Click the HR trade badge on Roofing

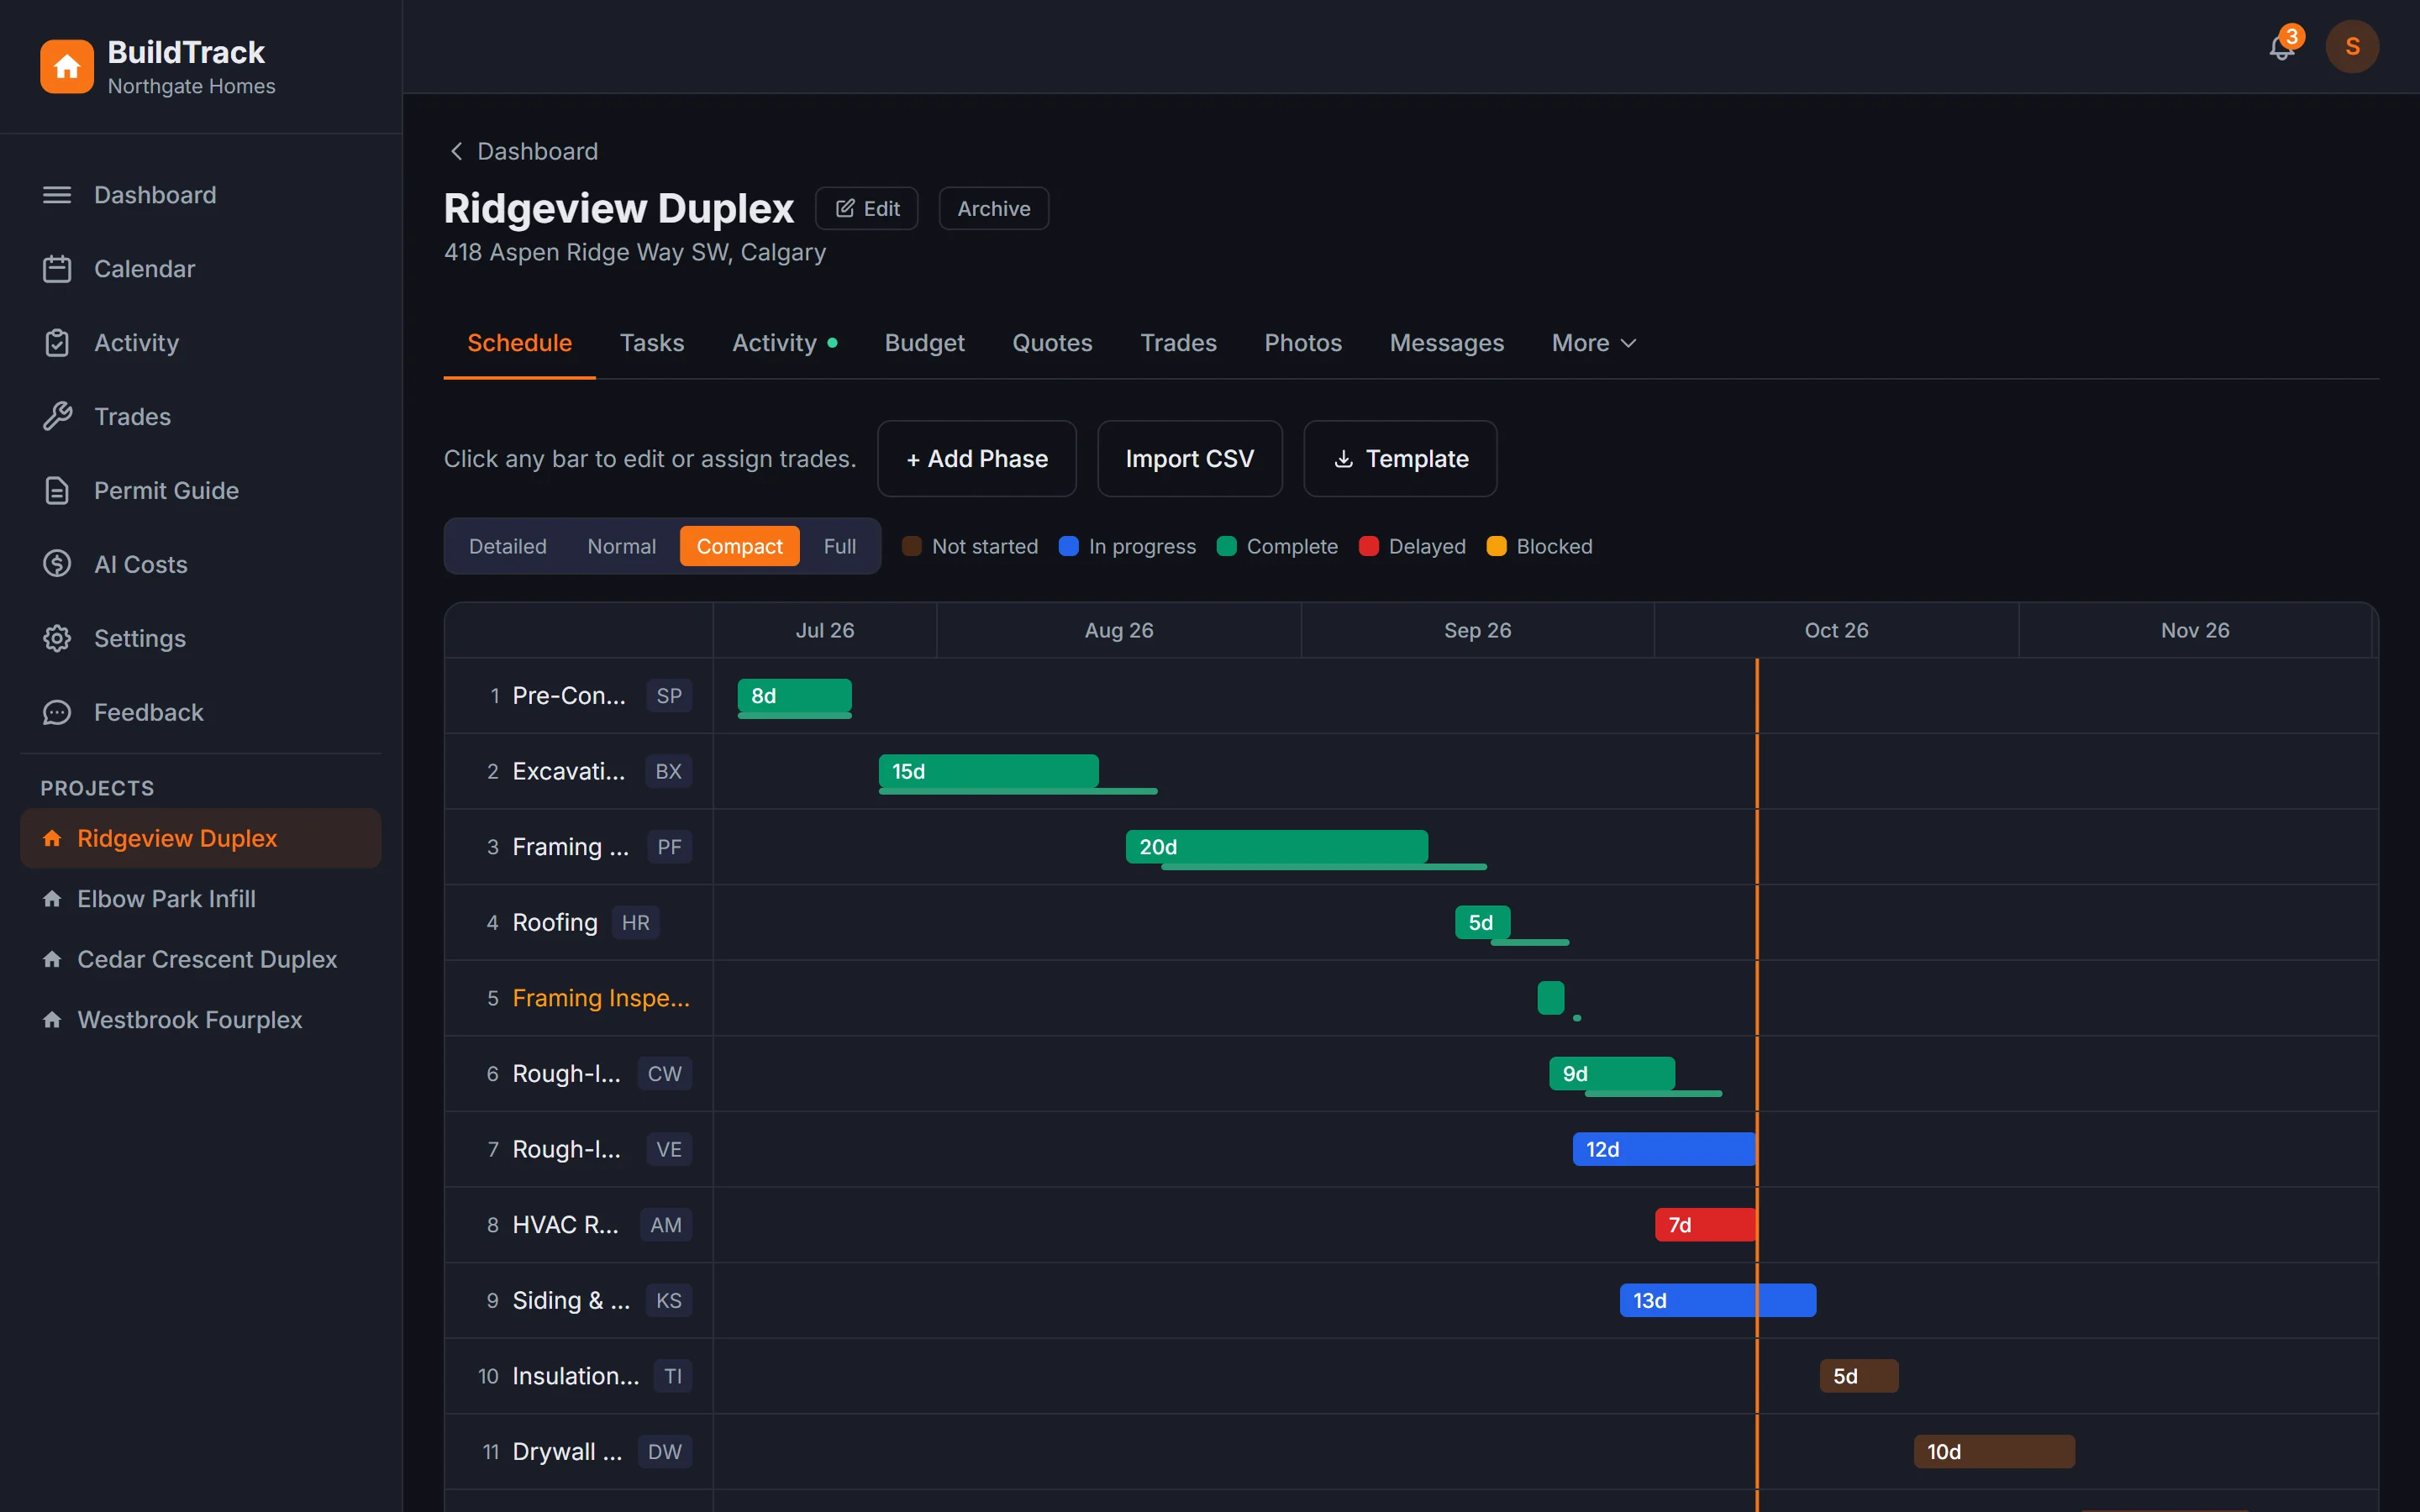(635, 922)
